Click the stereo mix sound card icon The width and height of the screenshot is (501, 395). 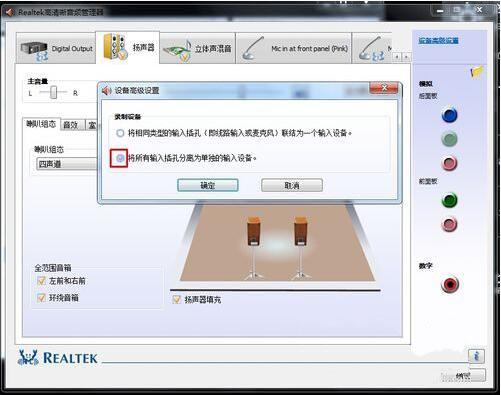click(x=178, y=51)
